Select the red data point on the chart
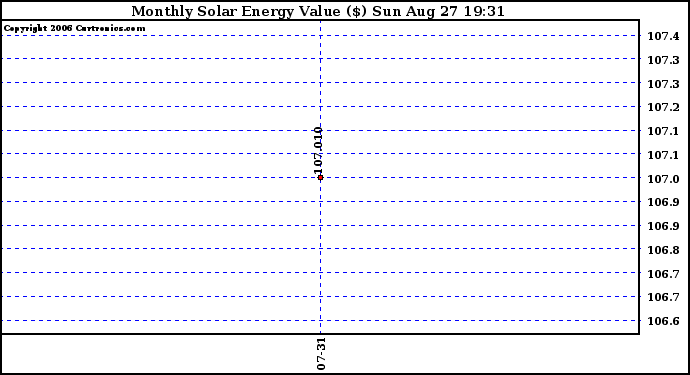 pos(320,177)
